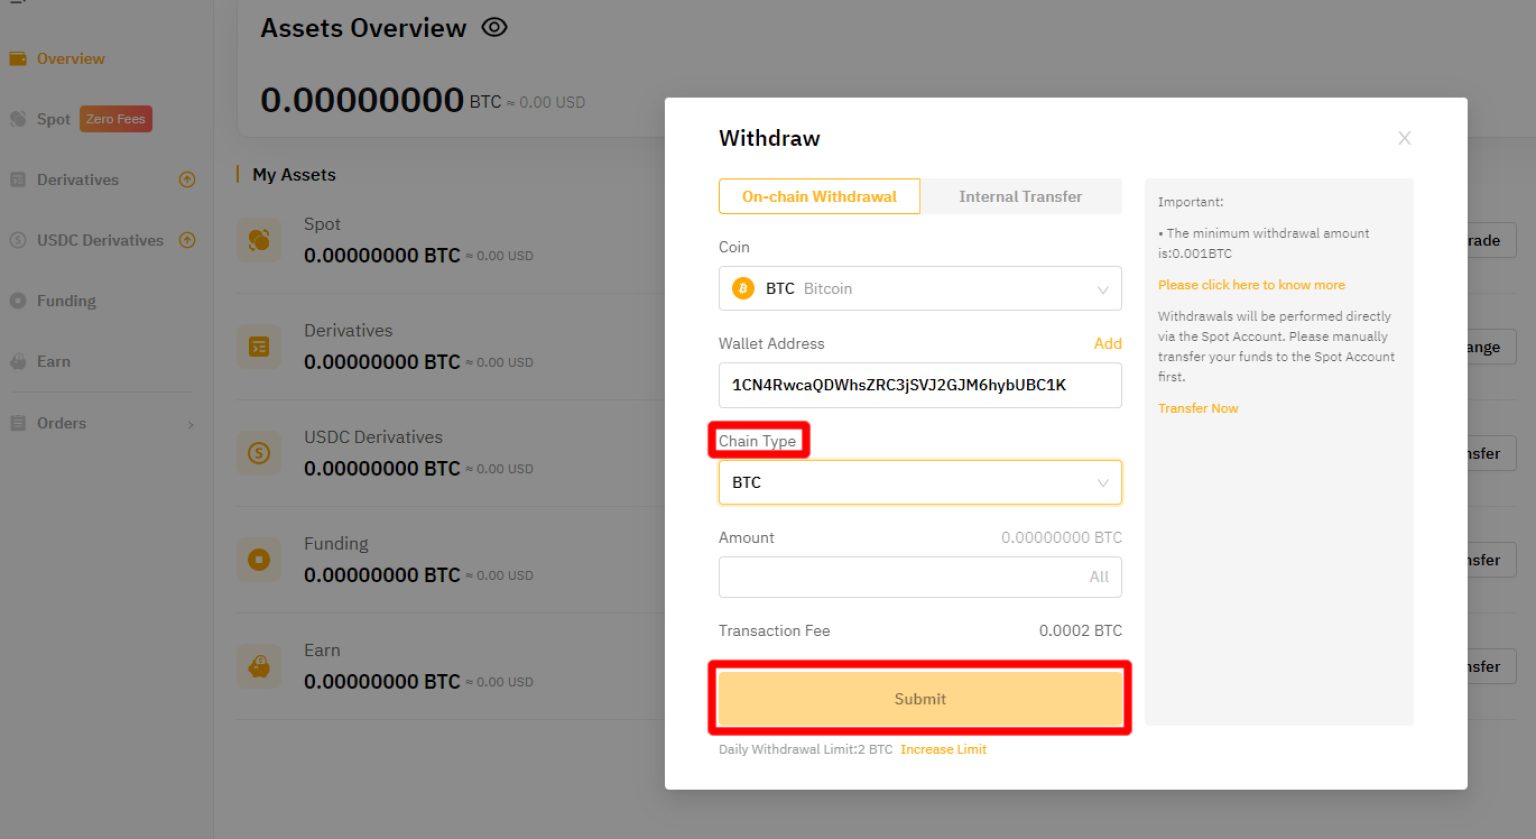Click the upward arrow badge next to Derivatives
Viewport: 1536px width, 839px height.
186,179
